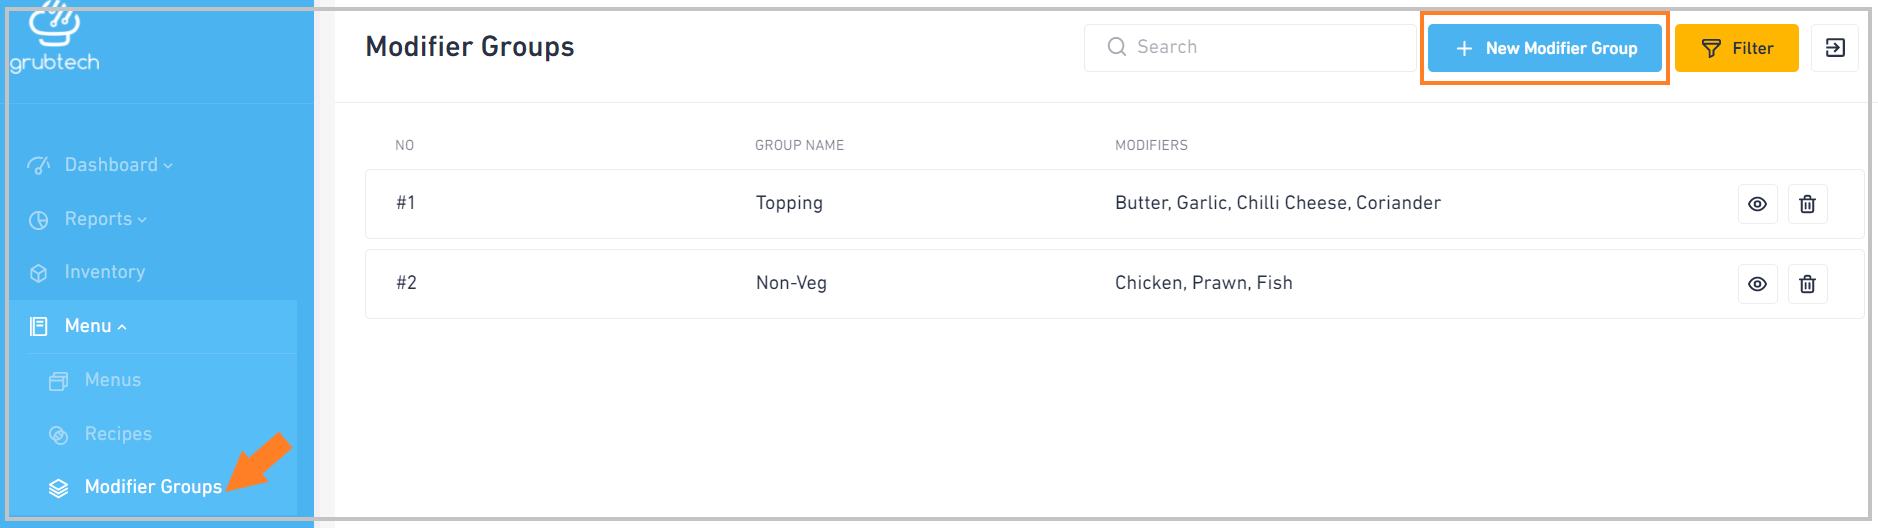Click the grubtech logo
Image resolution: width=1878 pixels, height=528 pixels.
55,38
